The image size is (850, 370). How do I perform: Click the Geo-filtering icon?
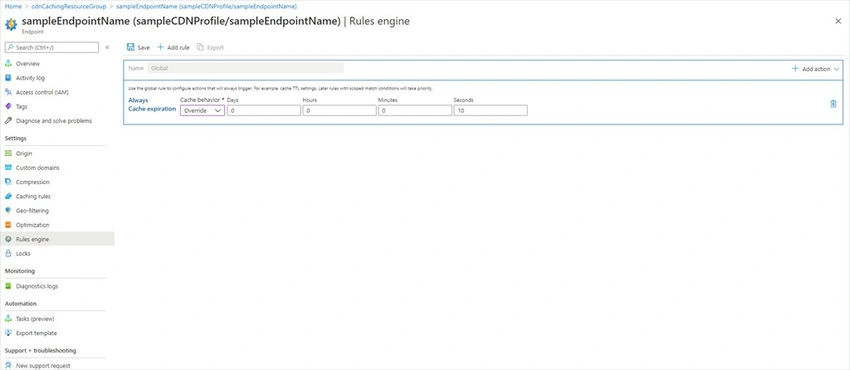pos(8,210)
